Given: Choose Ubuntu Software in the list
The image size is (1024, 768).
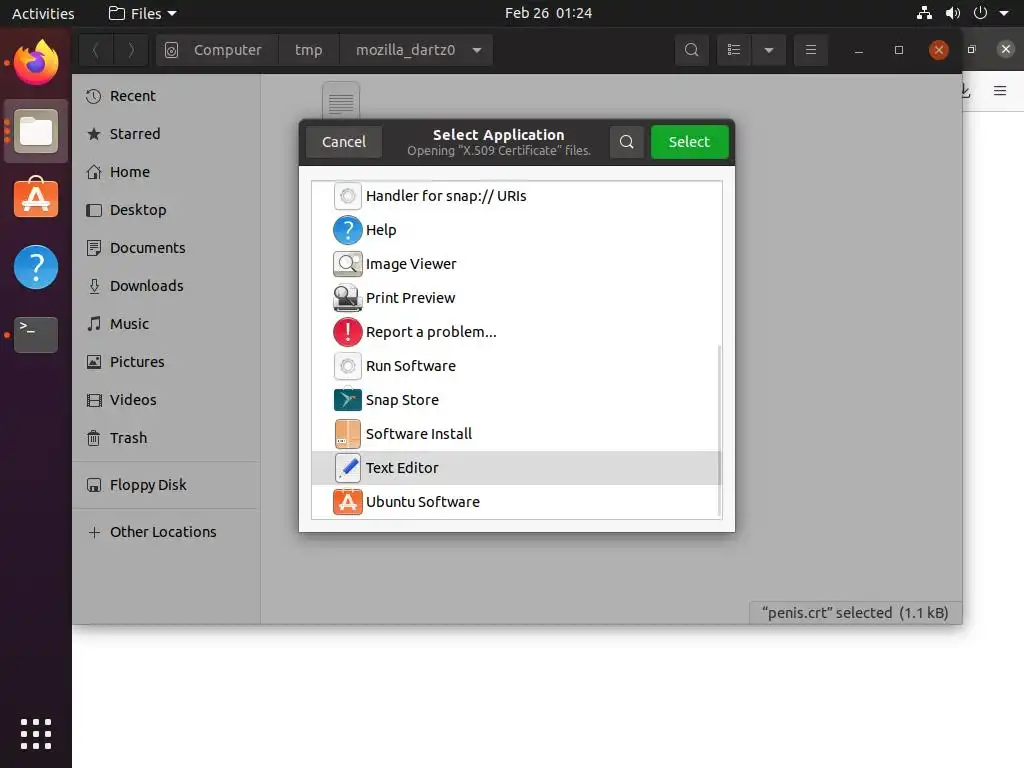Looking at the screenshot, I should [x=516, y=502].
